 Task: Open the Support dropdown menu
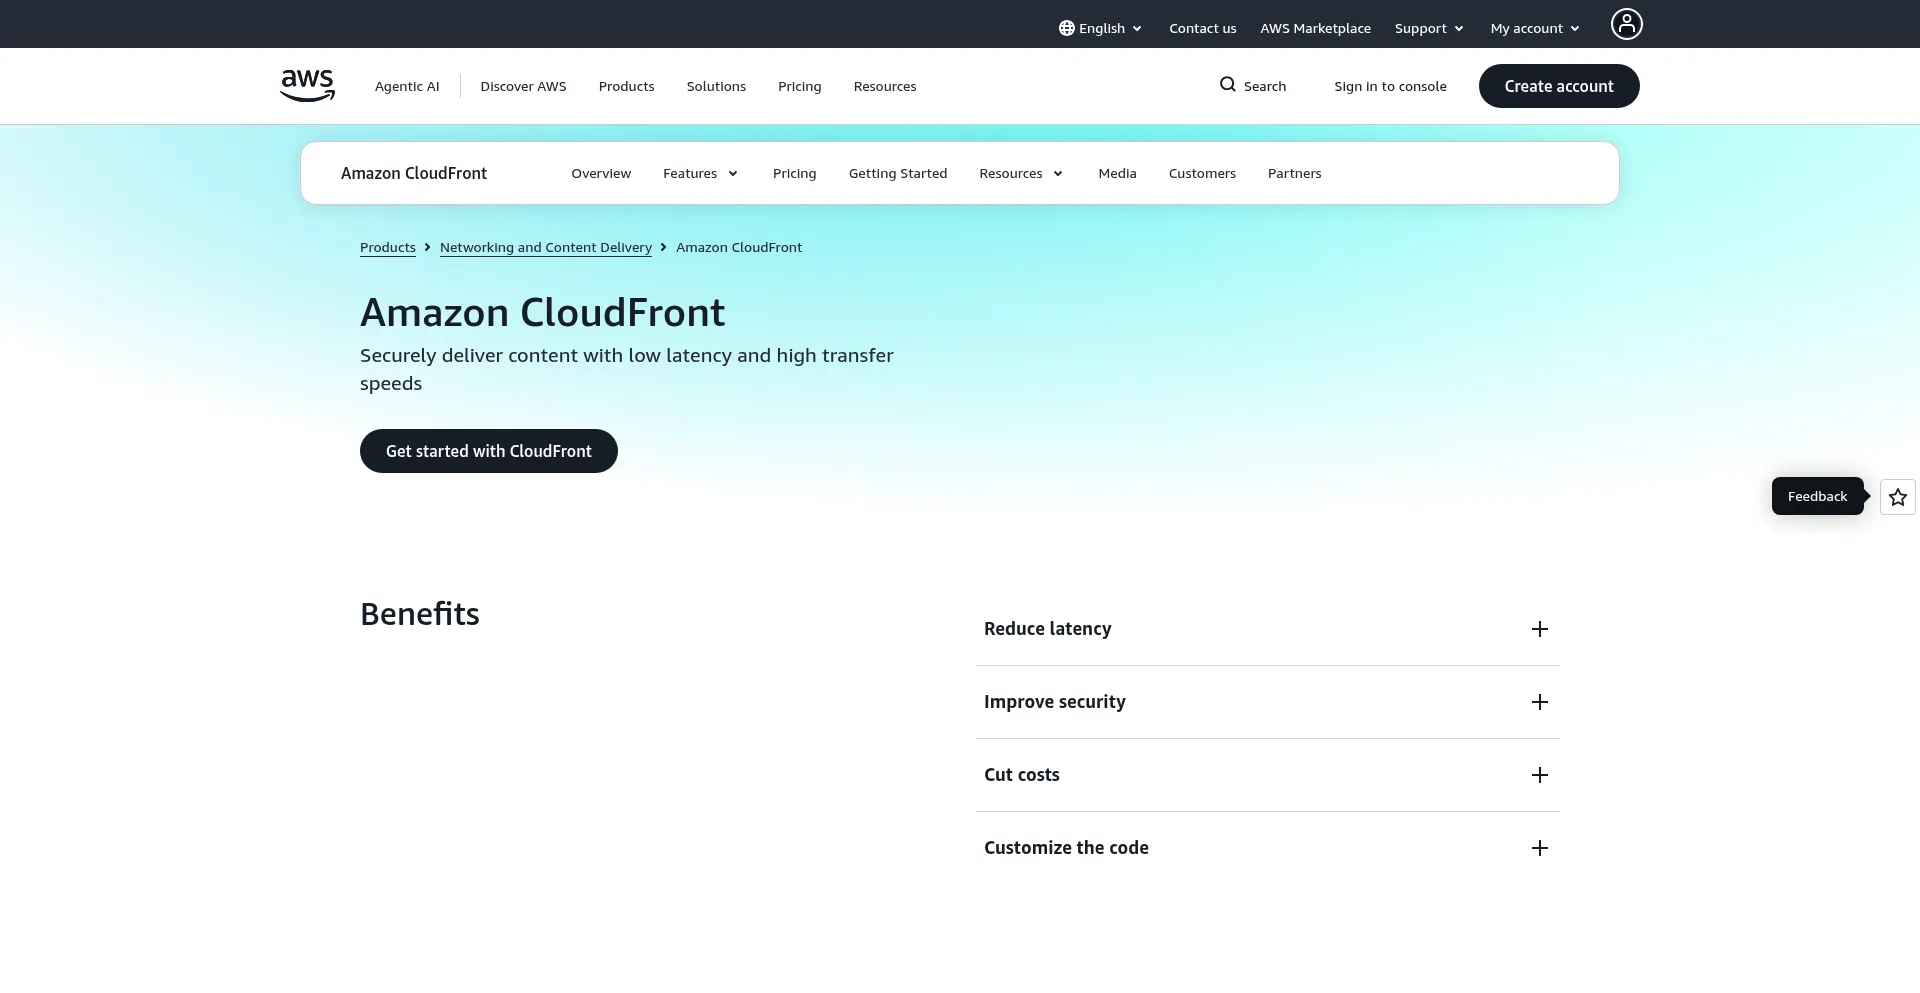click(1429, 28)
